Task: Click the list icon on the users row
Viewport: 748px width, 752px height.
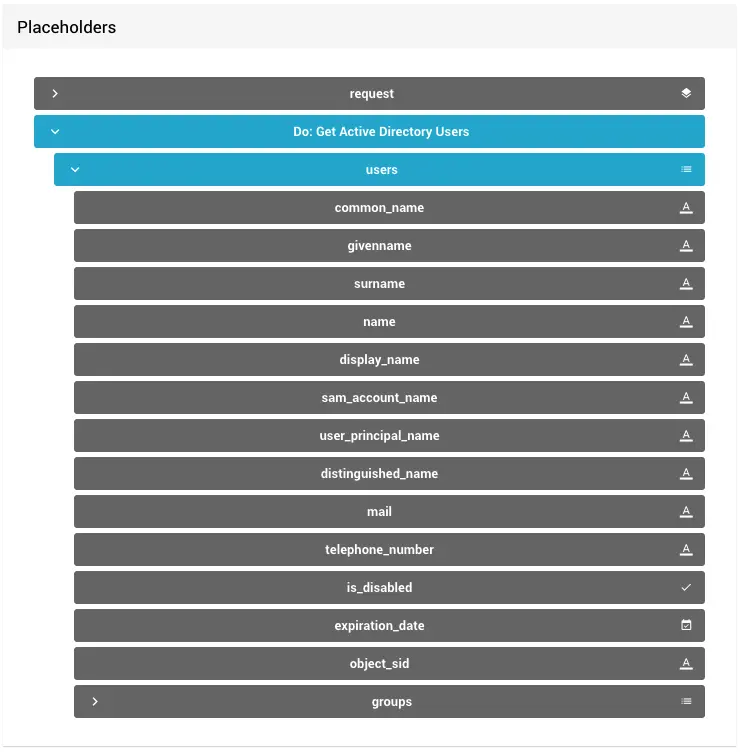Action: tap(686, 170)
